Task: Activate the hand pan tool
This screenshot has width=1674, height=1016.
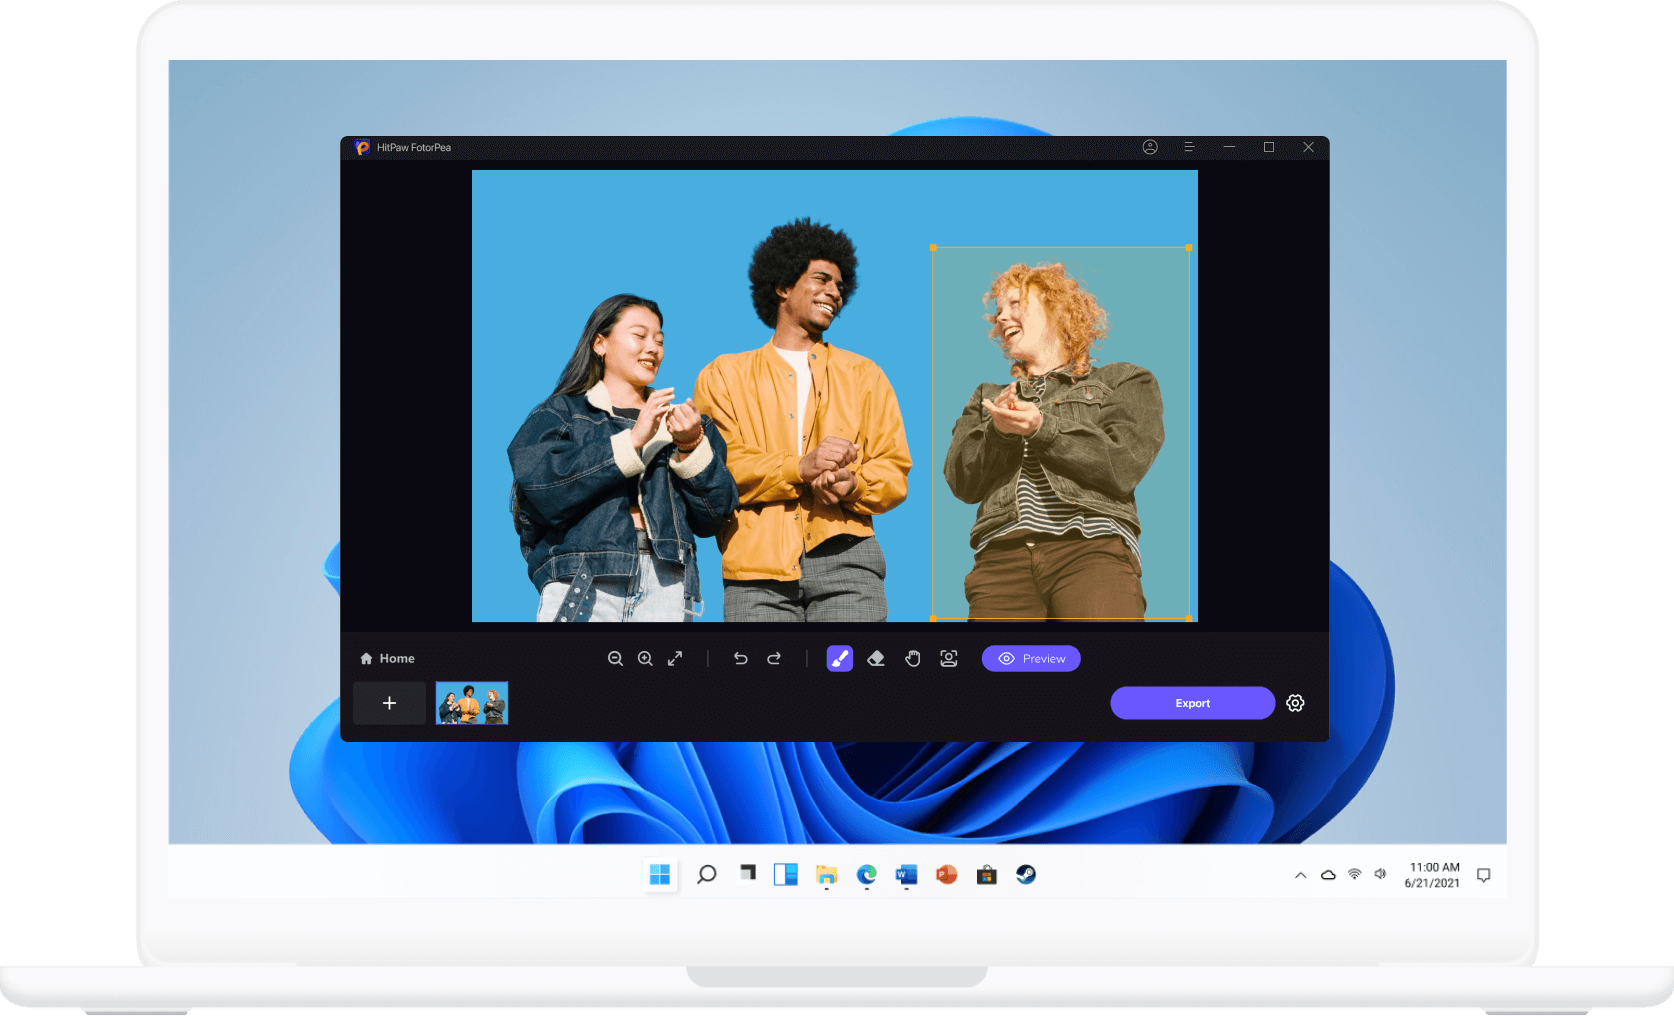Action: (x=912, y=658)
